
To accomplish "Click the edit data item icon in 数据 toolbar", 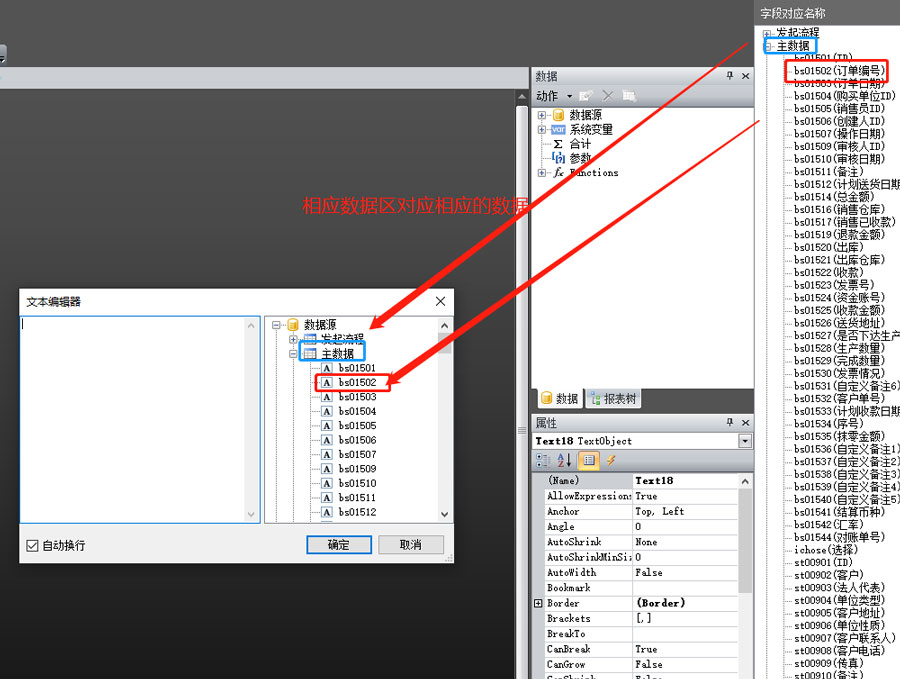I will point(586,96).
